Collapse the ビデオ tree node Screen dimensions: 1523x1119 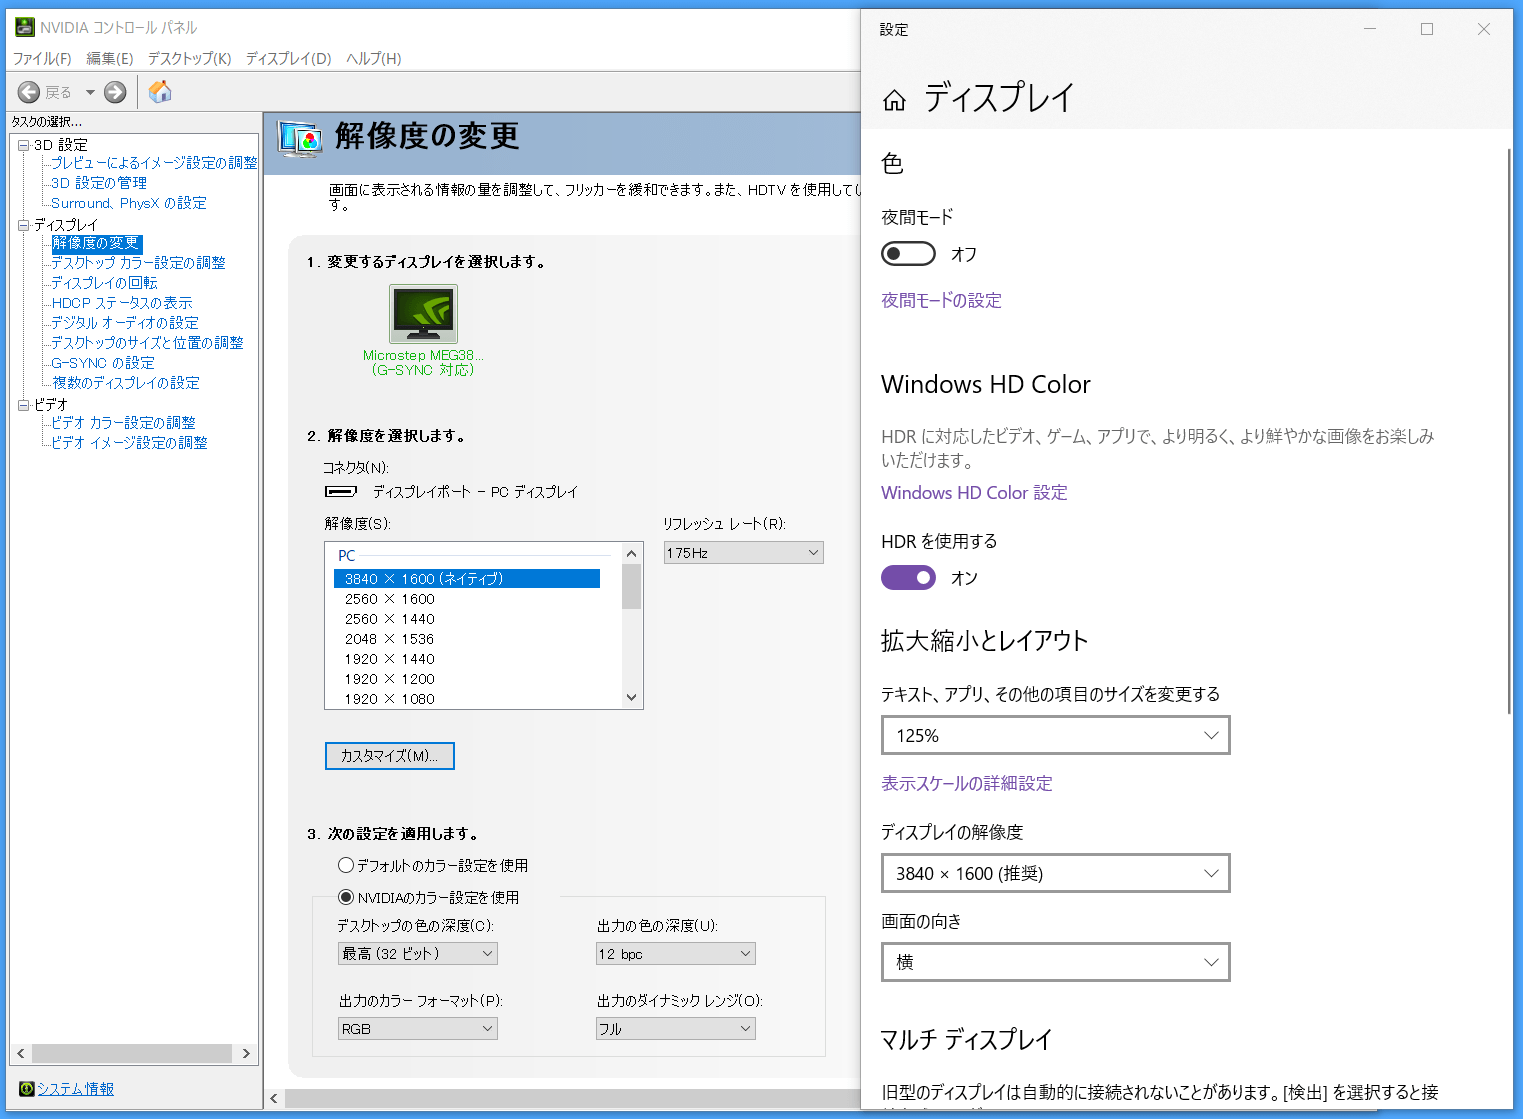(x=24, y=405)
